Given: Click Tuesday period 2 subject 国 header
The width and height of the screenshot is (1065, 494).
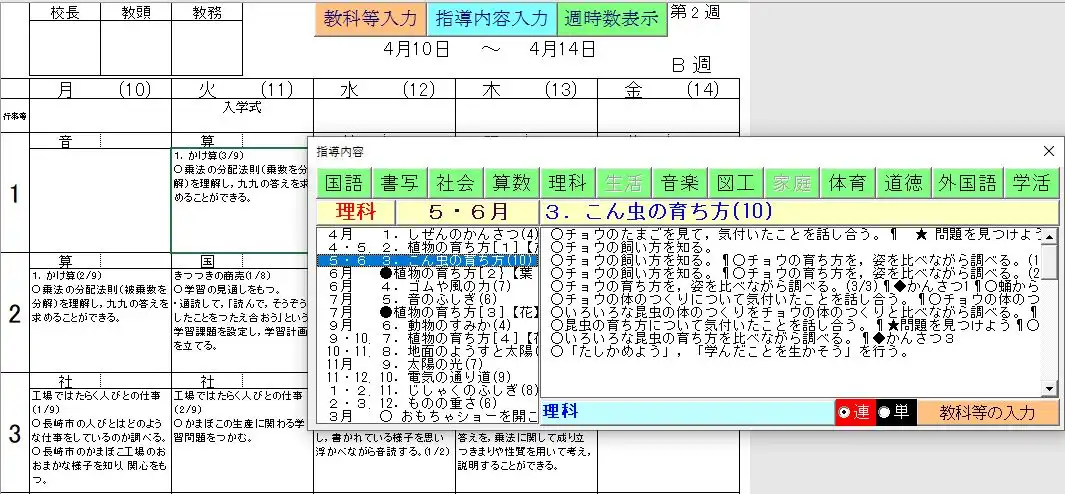Looking at the screenshot, I should tap(207, 261).
